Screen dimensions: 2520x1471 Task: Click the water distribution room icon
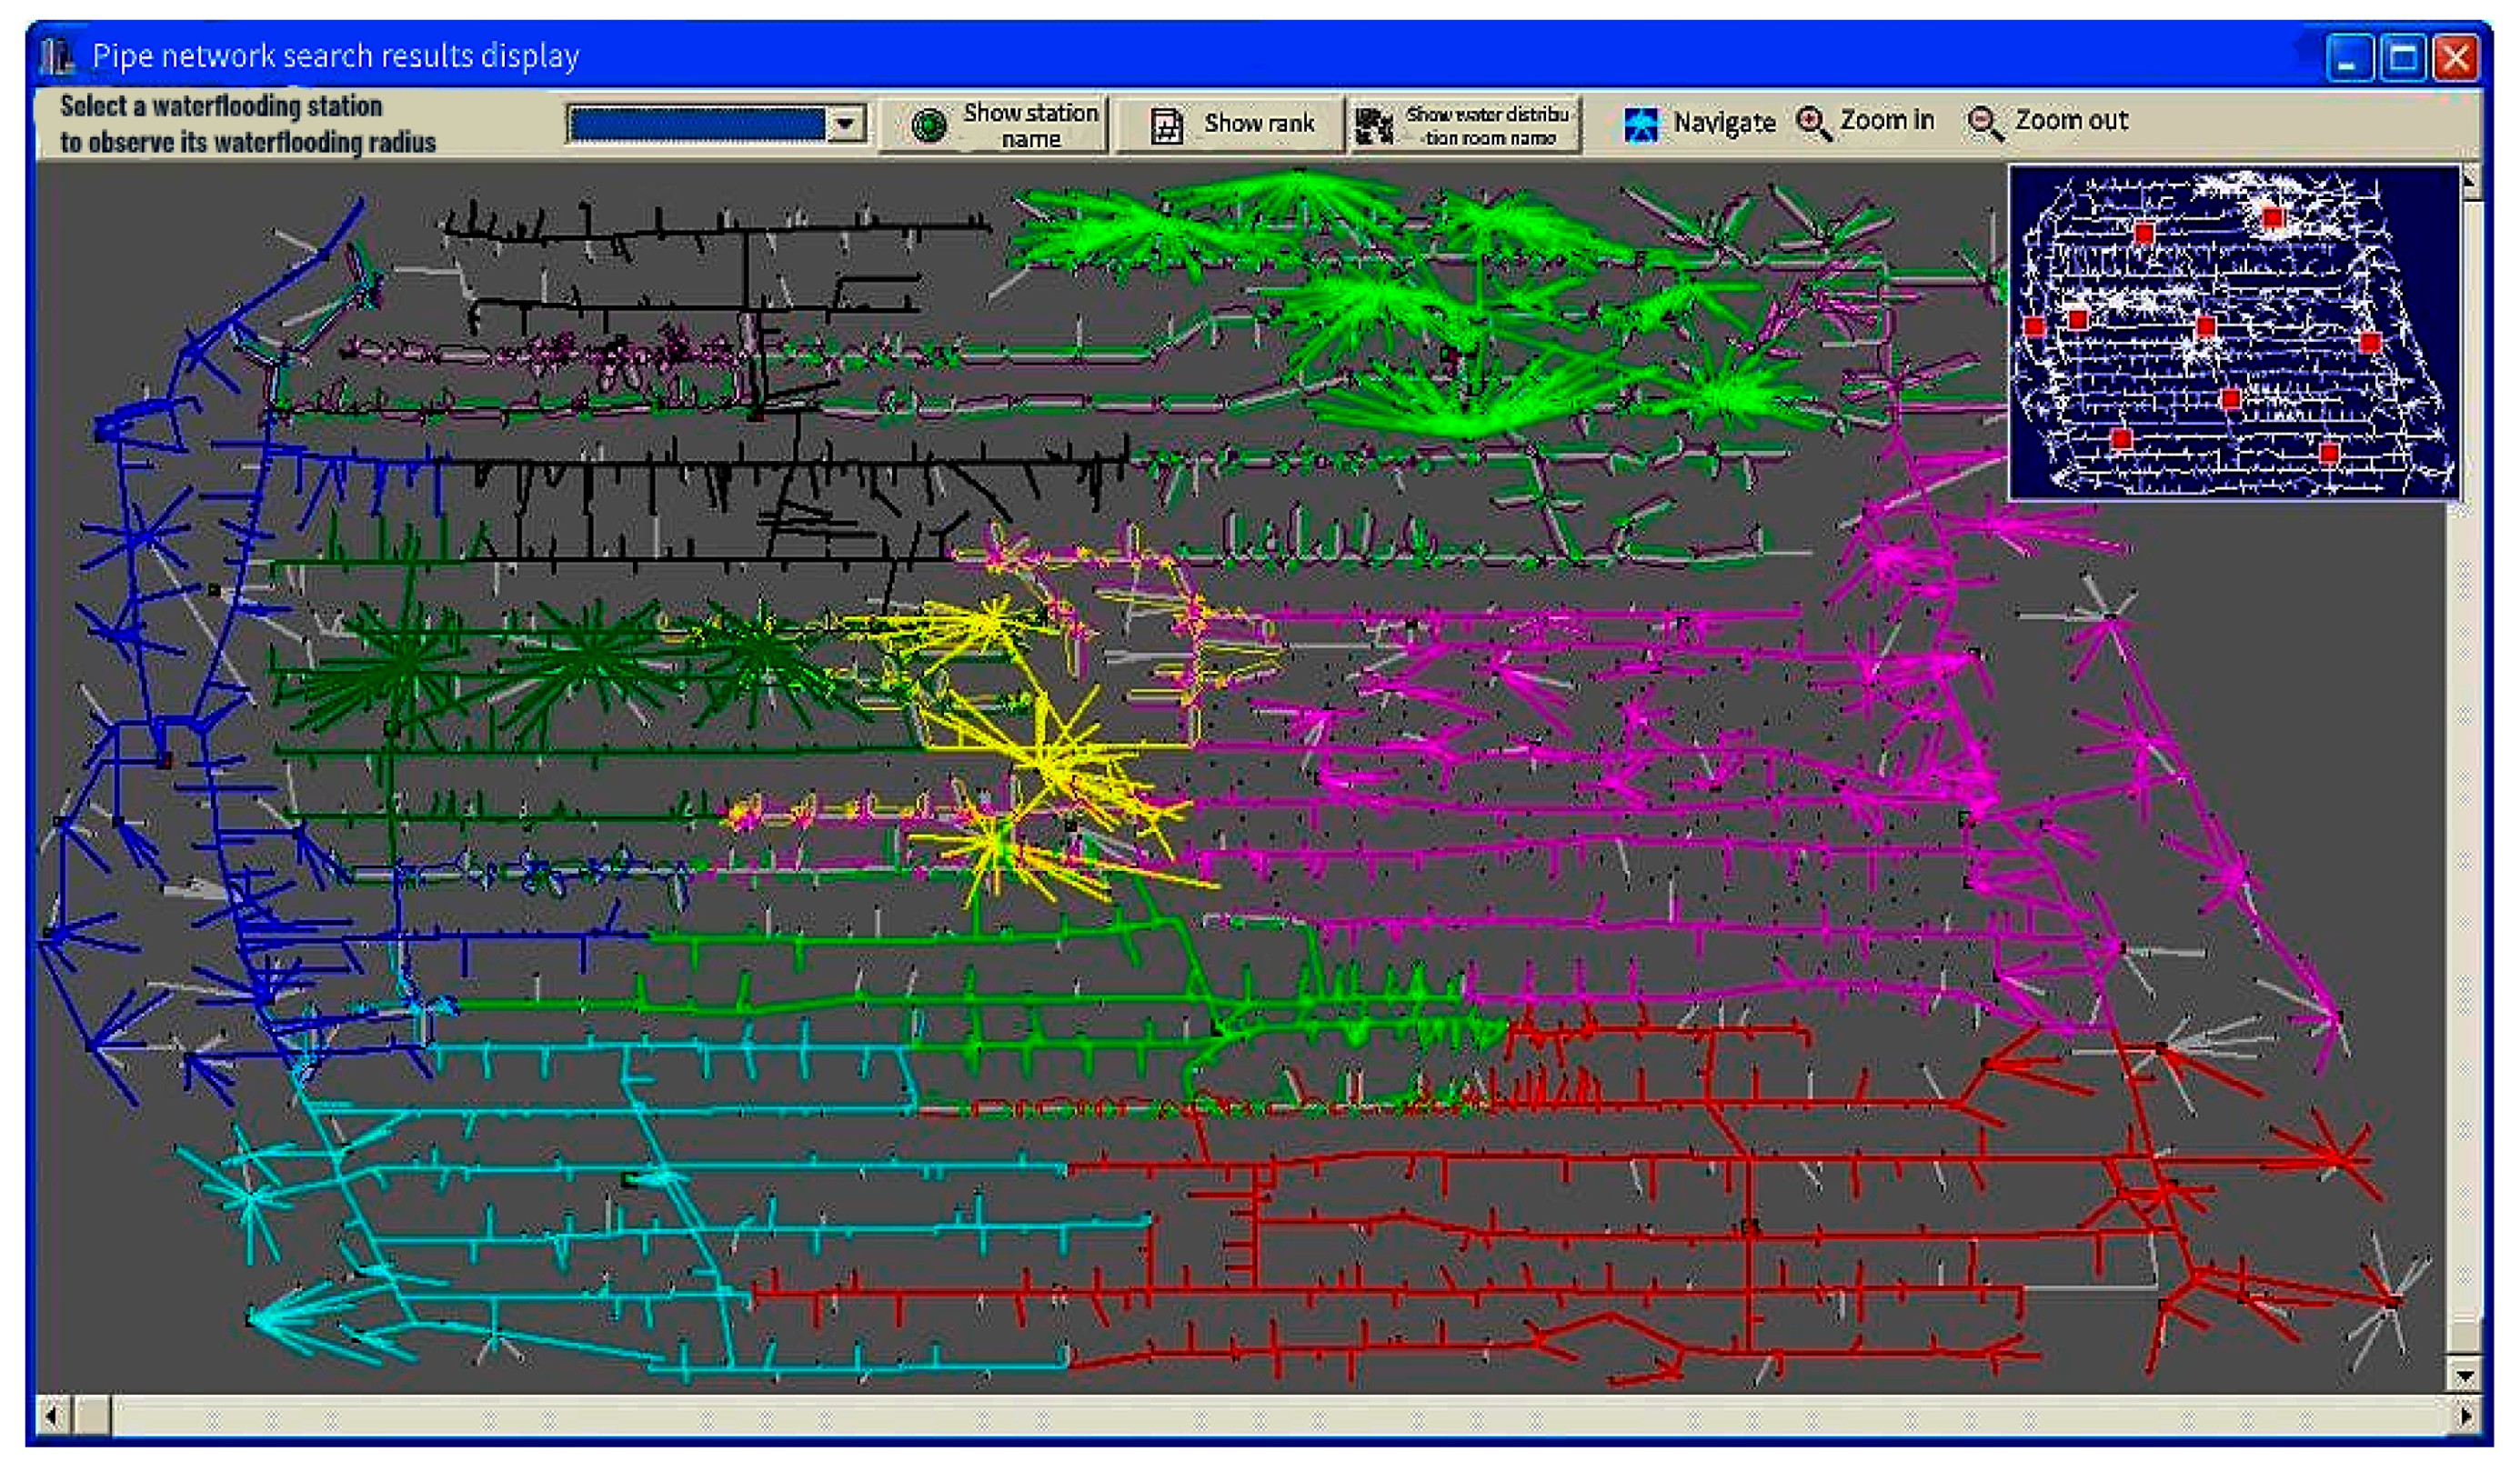[x=1374, y=126]
